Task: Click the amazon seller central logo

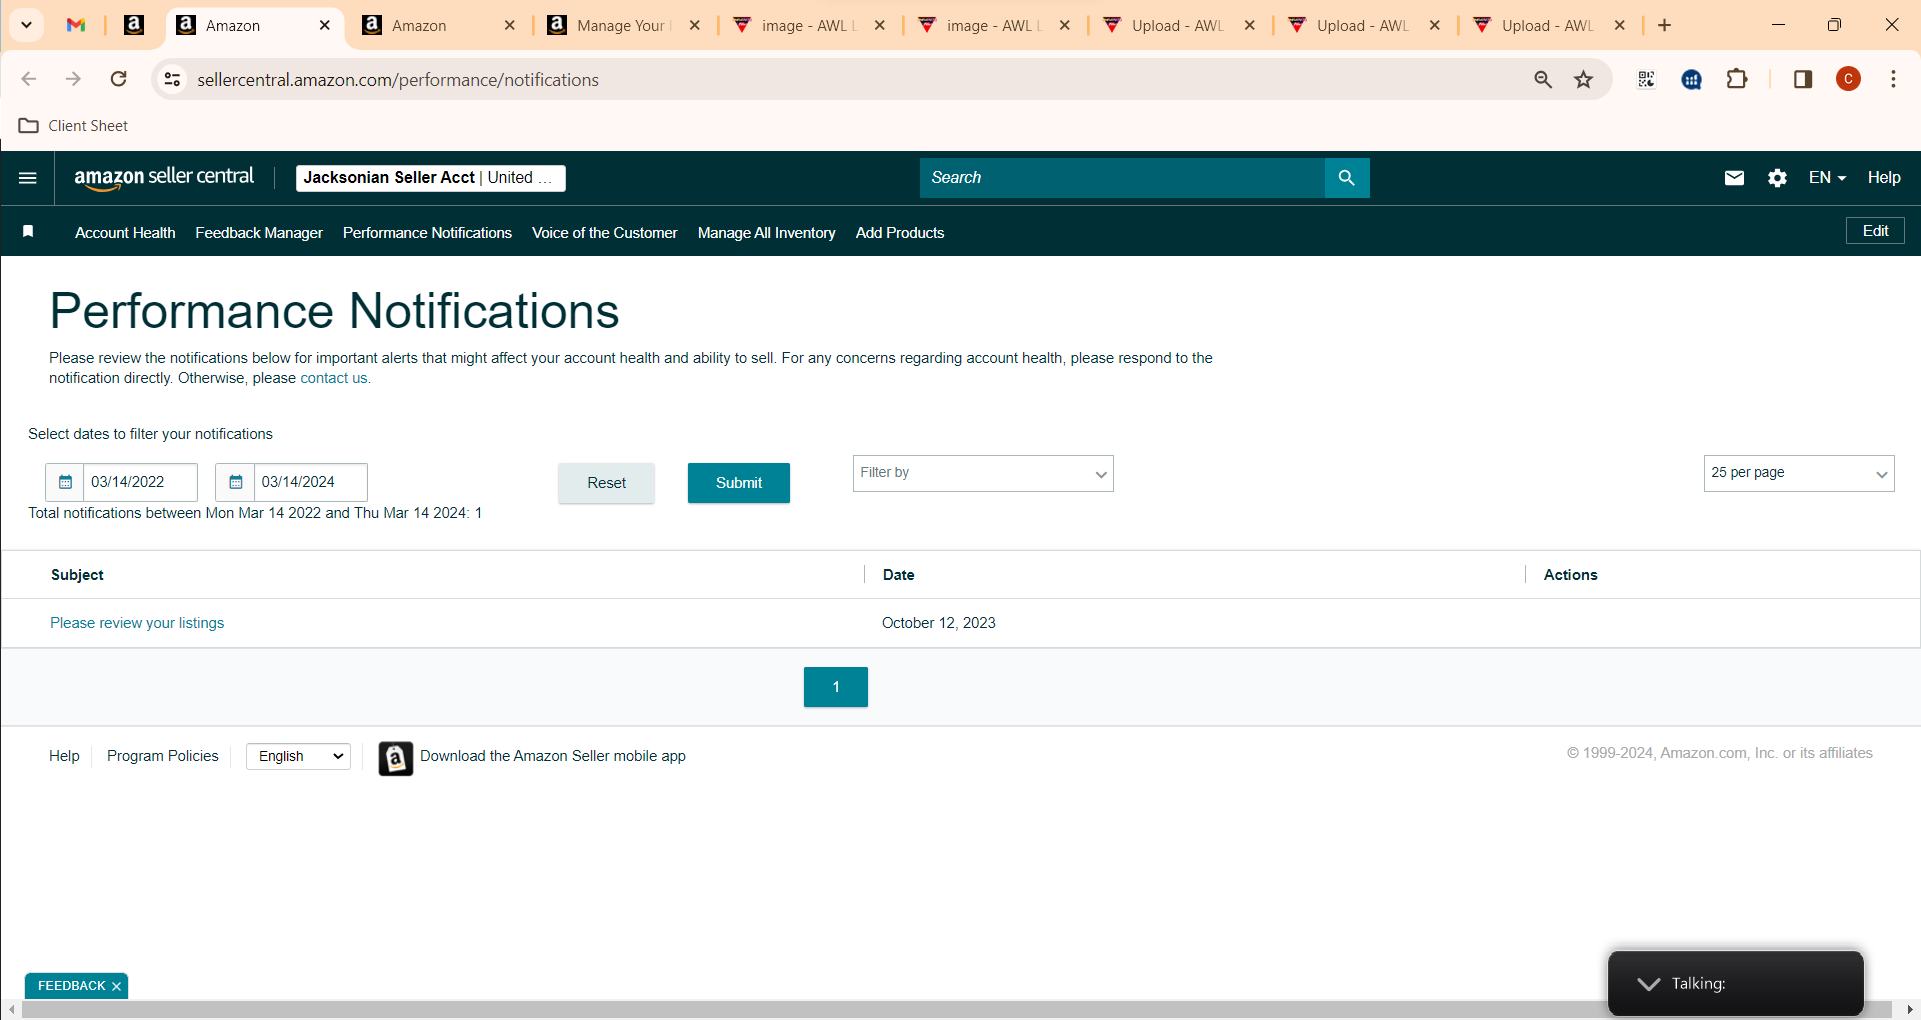Action: 164,178
